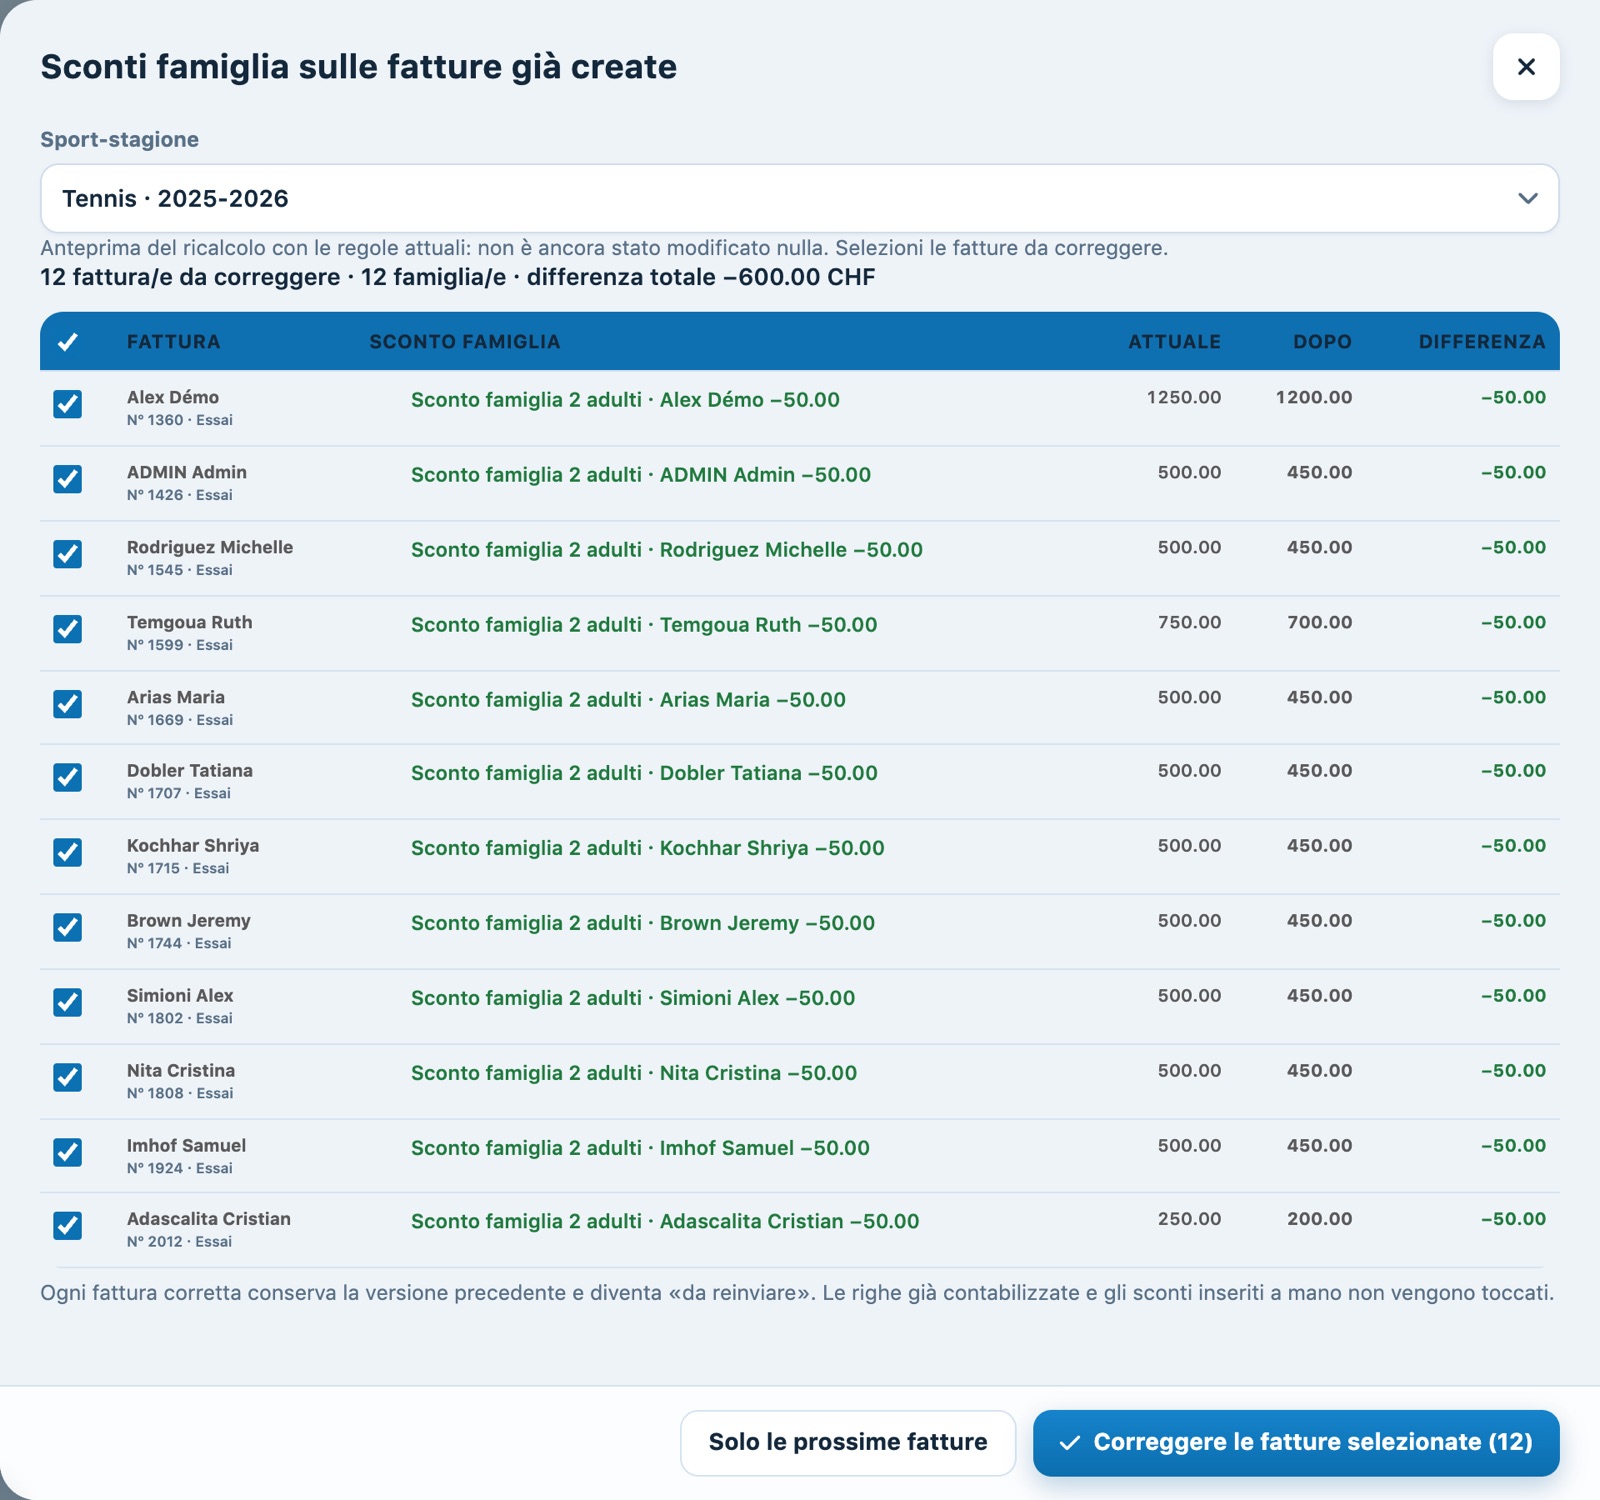
Task: Click Correggere le fatture selezionate button
Action: coord(1296,1442)
